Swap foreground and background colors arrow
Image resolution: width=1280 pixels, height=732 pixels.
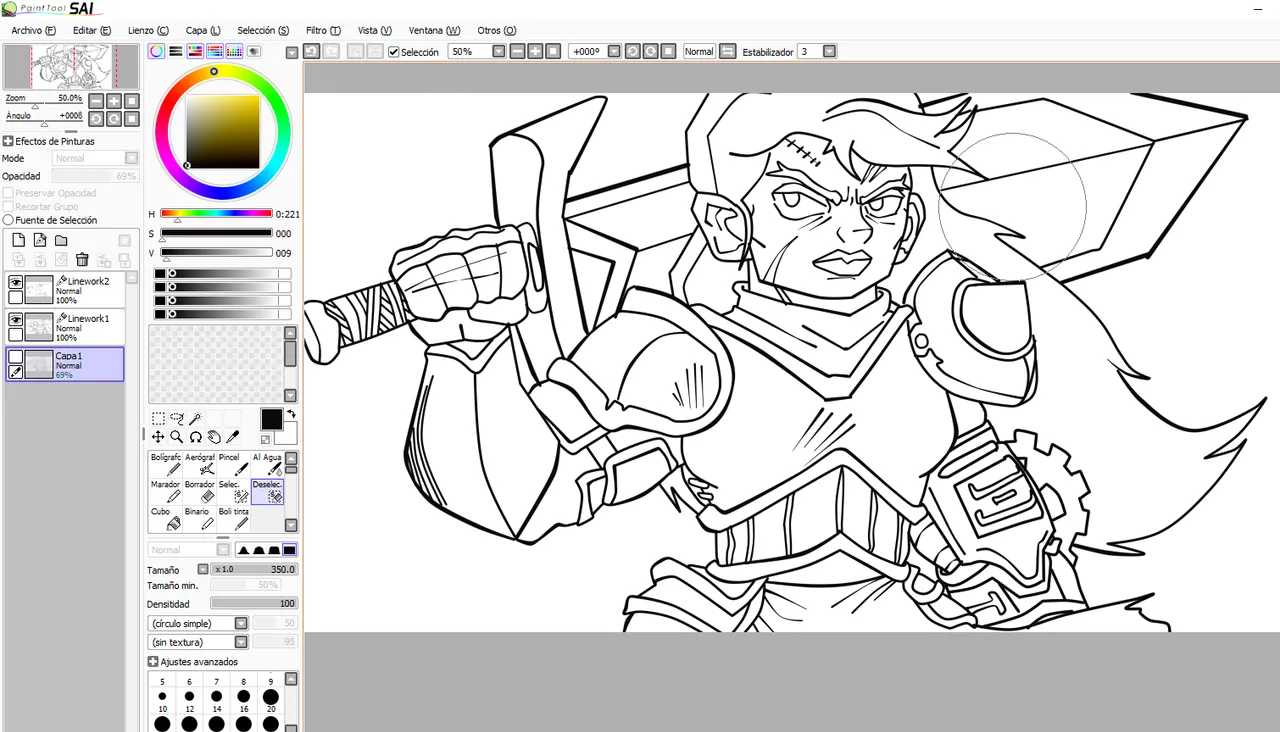[291, 414]
